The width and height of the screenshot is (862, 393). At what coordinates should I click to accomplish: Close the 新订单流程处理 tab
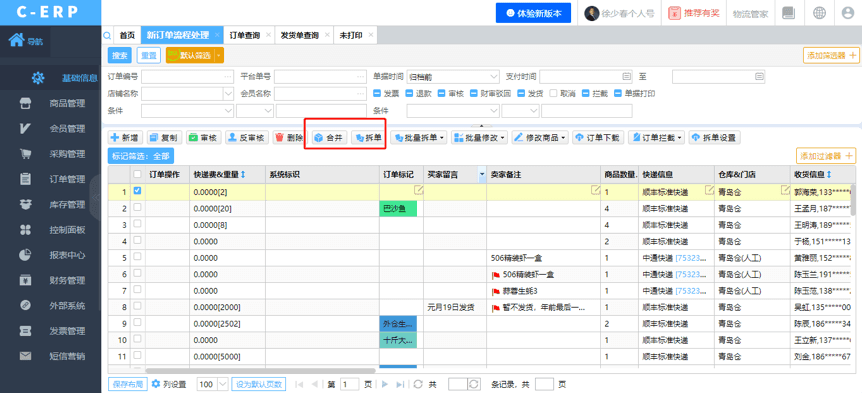(x=217, y=35)
